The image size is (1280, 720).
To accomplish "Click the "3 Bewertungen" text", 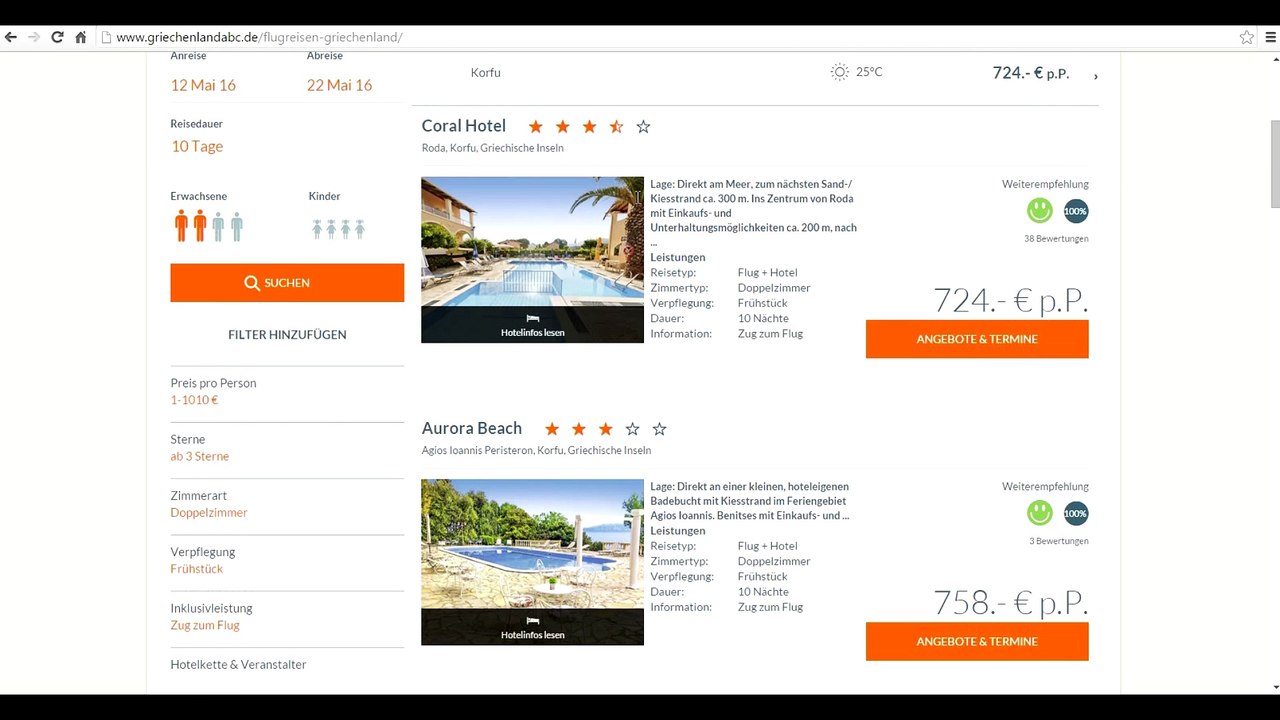I will click(1059, 541).
